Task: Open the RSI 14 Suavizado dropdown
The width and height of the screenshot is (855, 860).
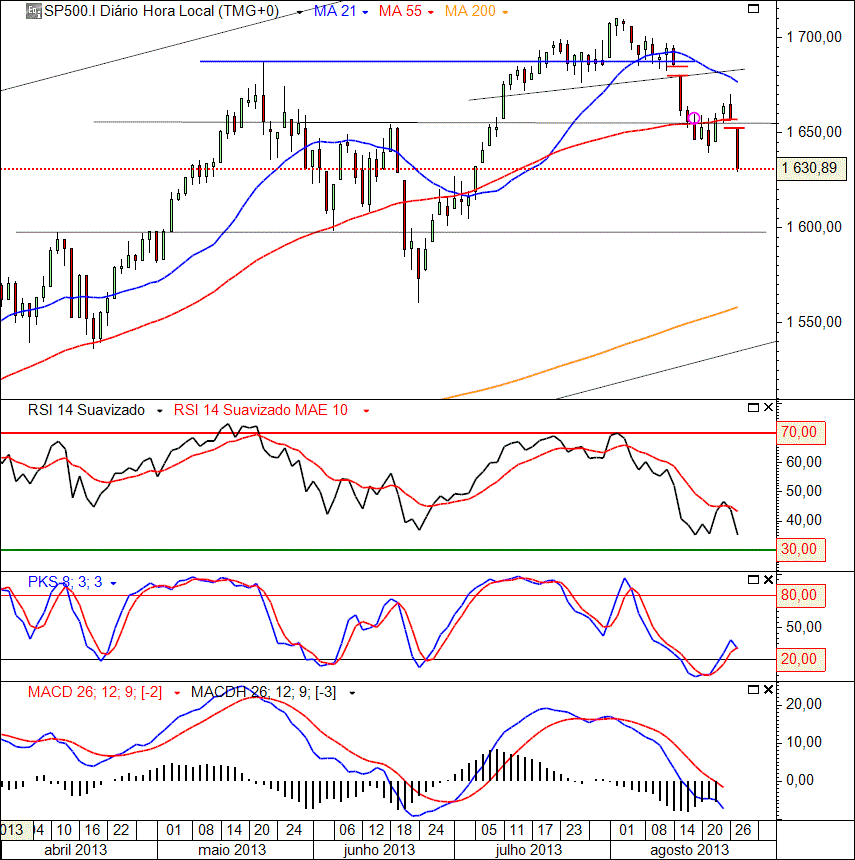Action: tap(160, 411)
